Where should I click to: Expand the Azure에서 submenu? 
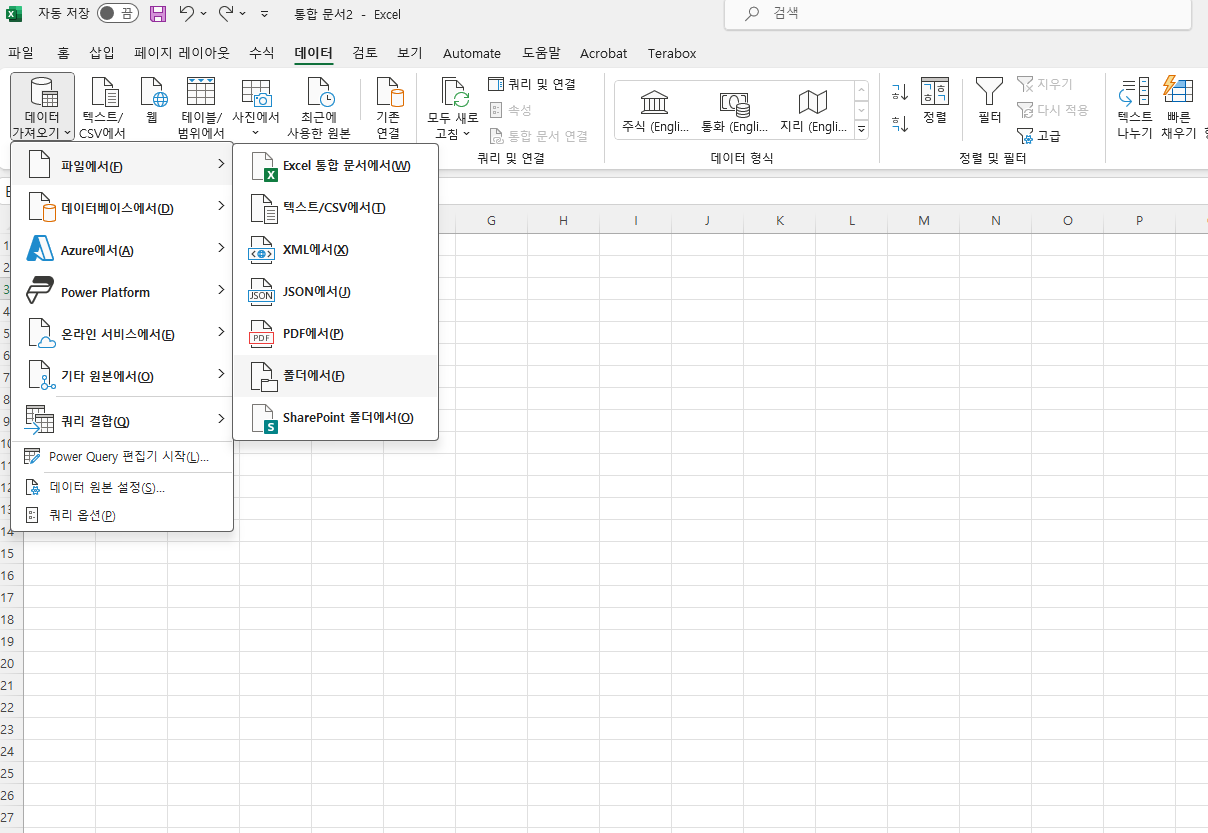coord(122,249)
